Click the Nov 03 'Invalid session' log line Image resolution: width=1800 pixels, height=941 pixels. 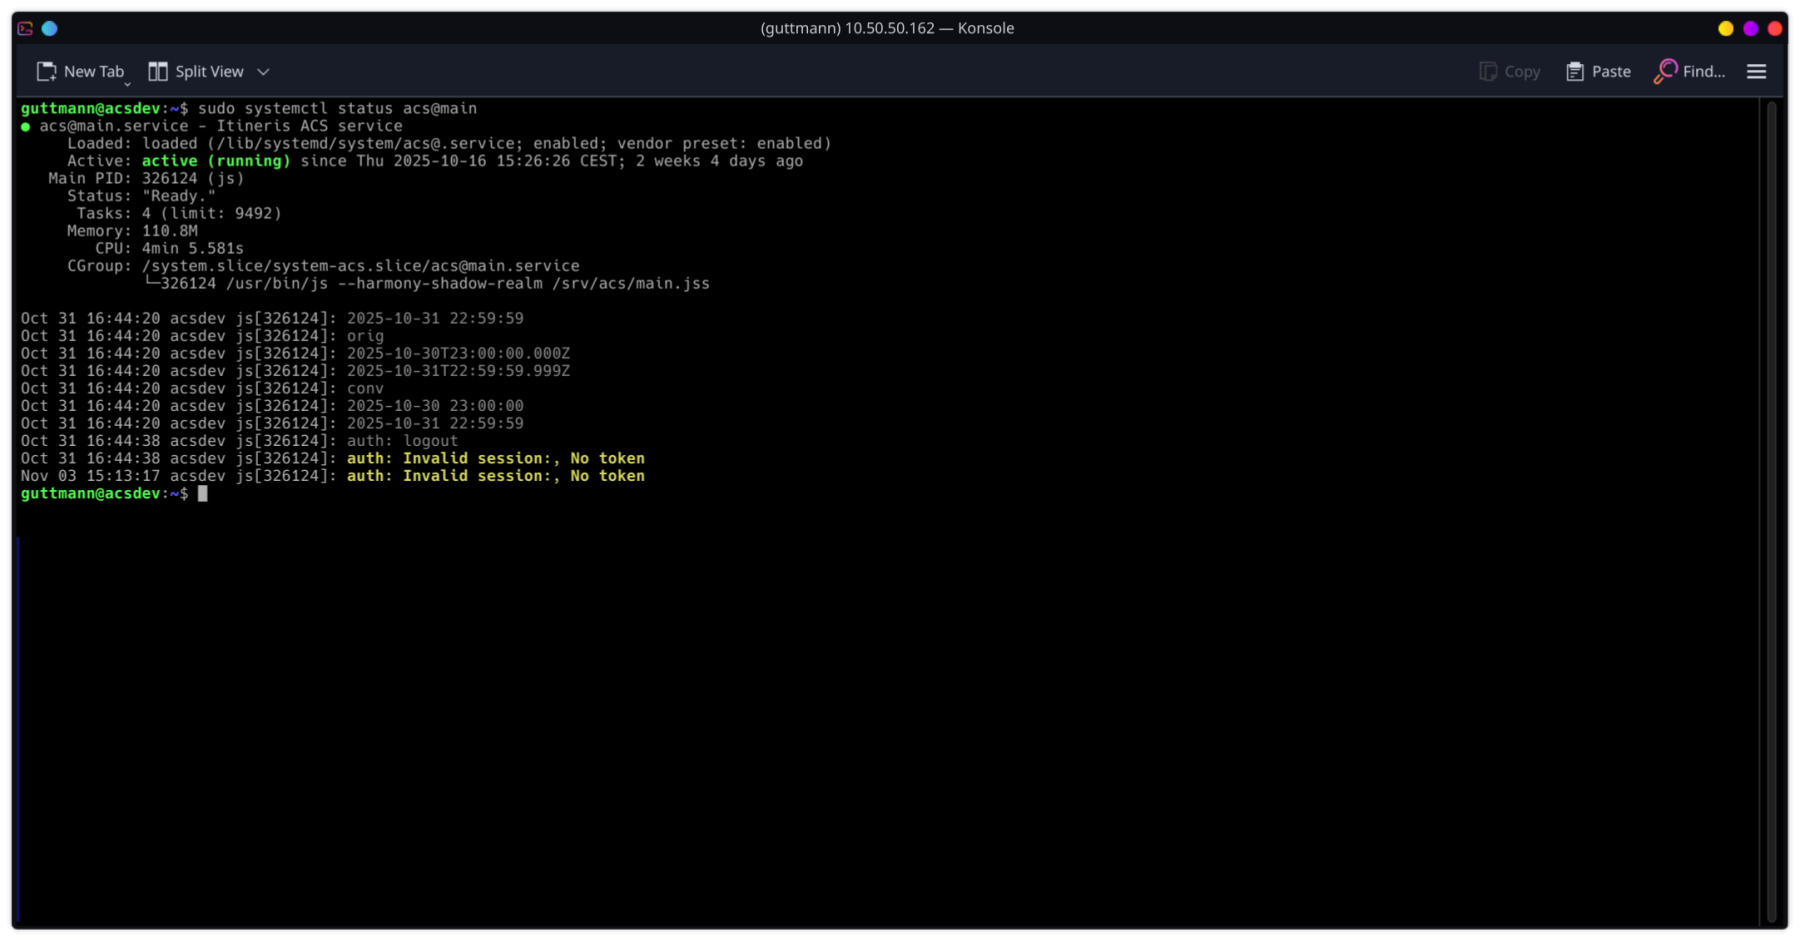495,476
